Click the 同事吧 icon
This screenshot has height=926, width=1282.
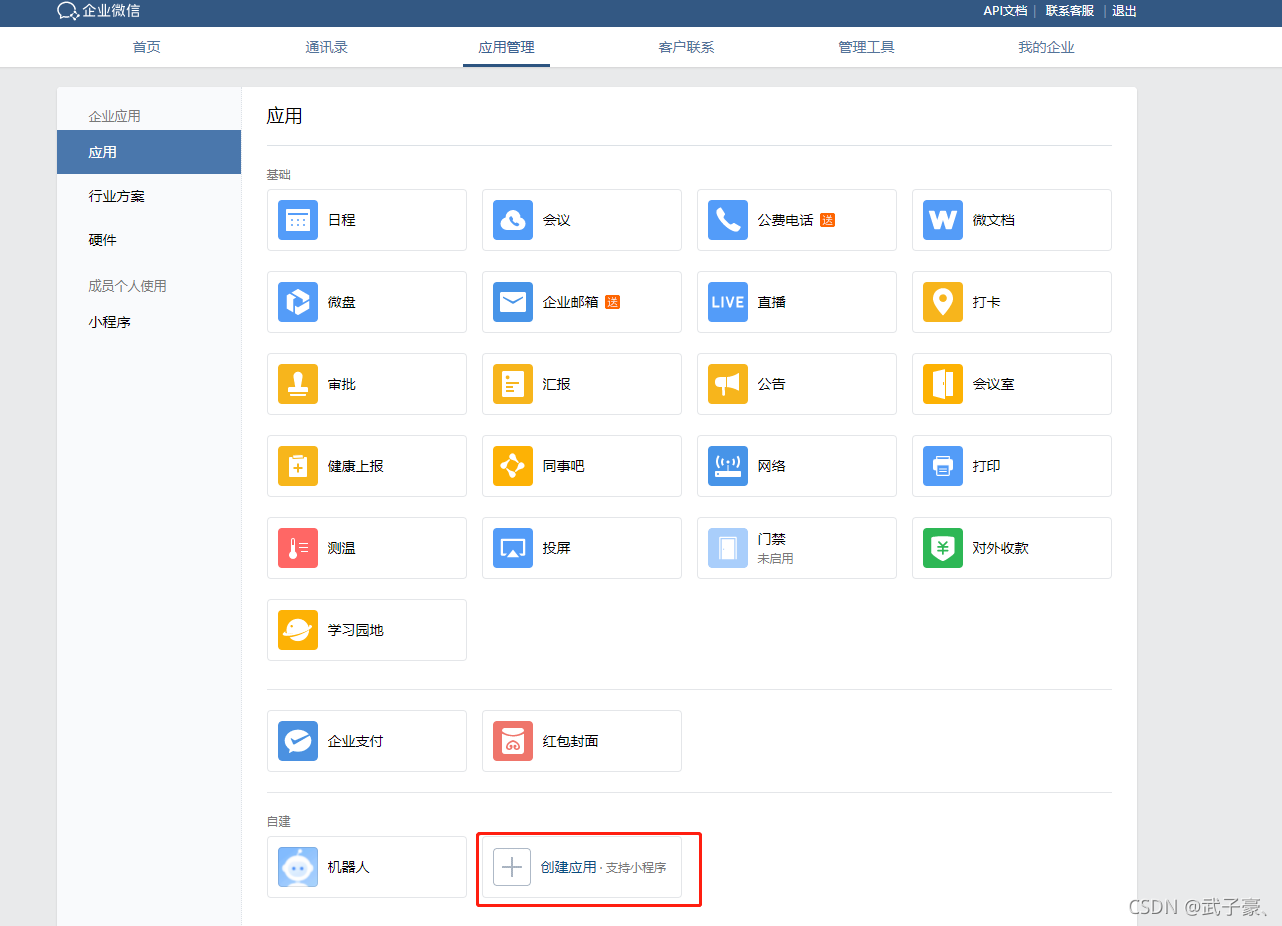(x=513, y=466)
